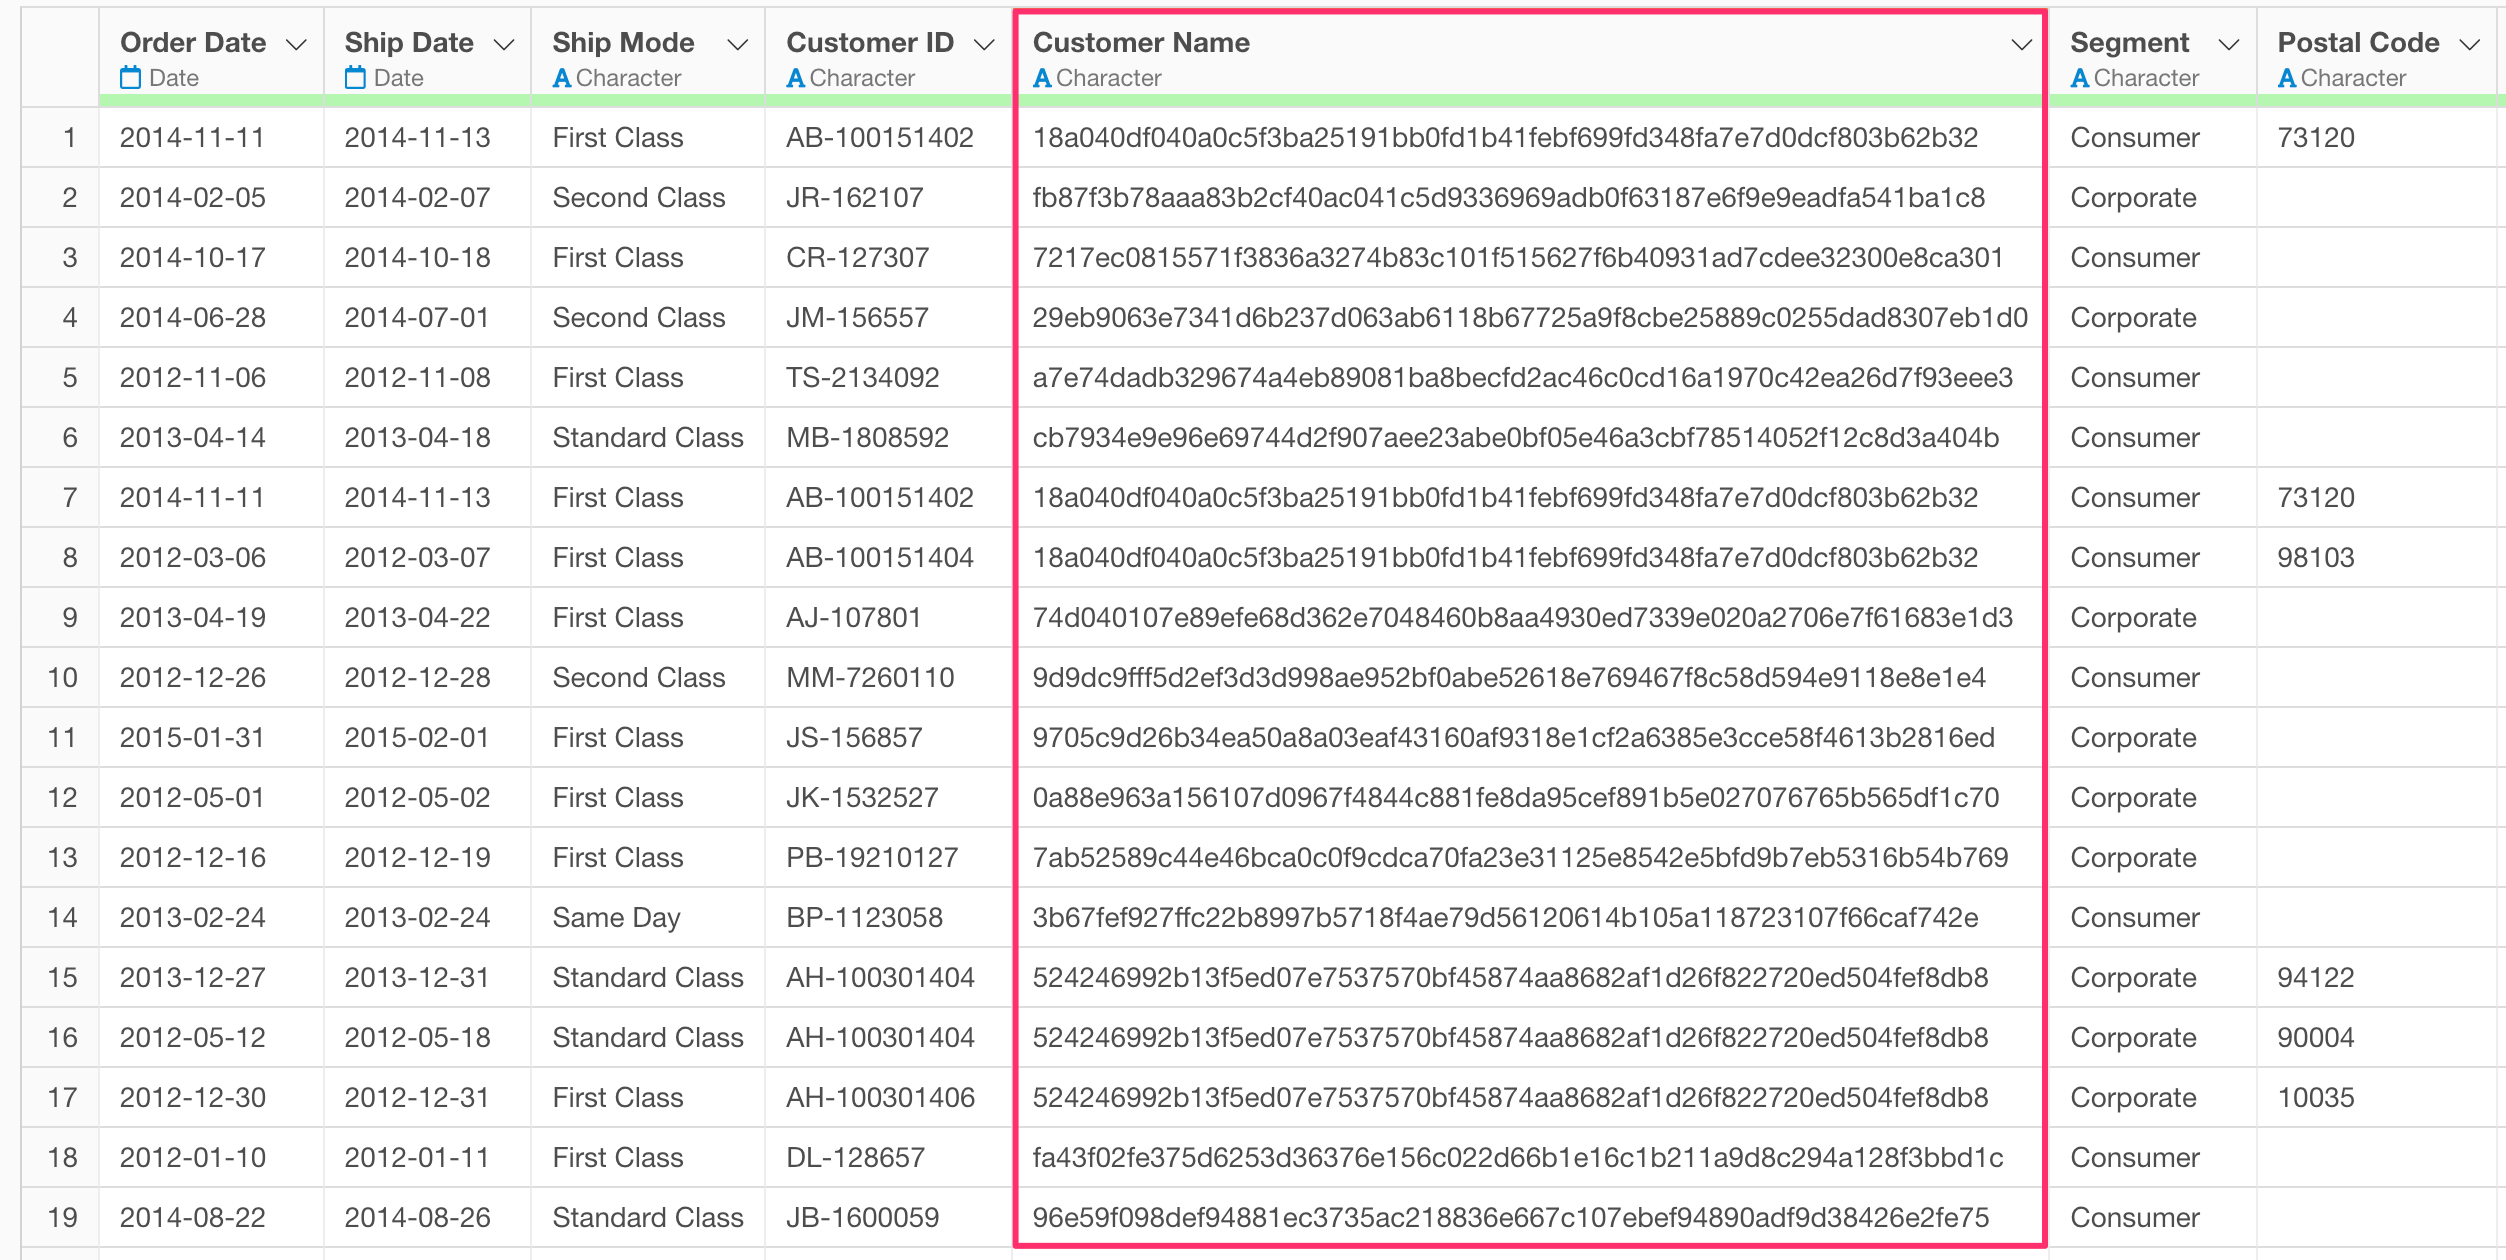Select row number 10

[62, 677]
